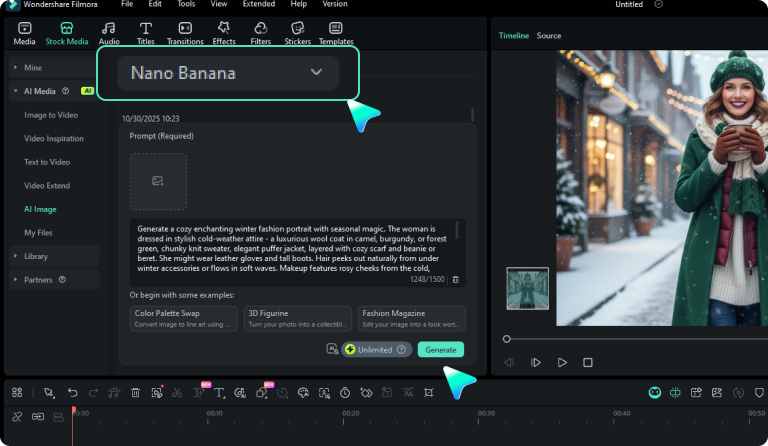768x446 pixels.
Task: Open the Titles tab
Action: 145,33
